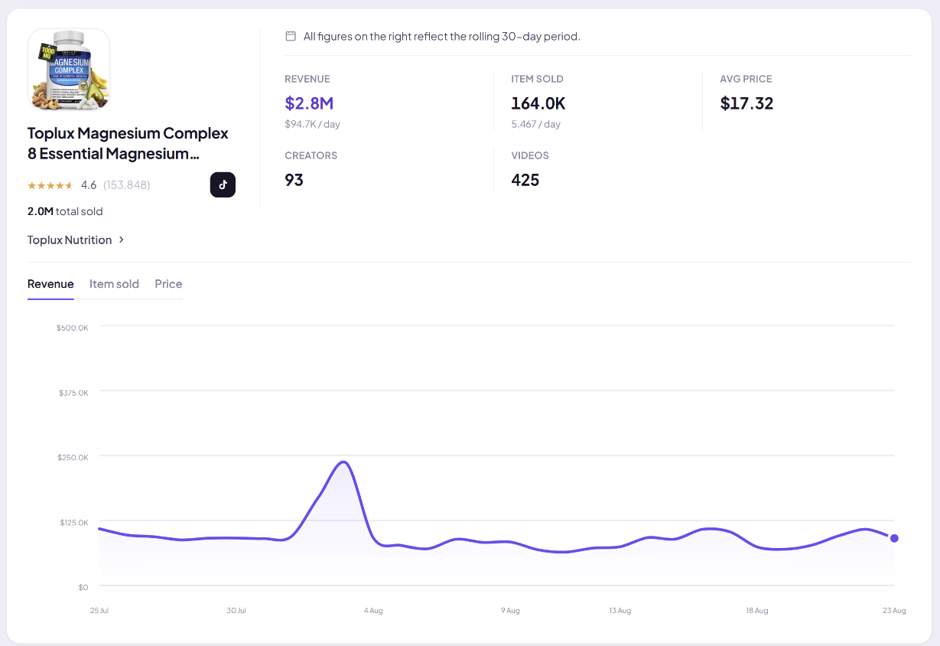Click the TikTok icon button
This screenshot has height=646, width=940.
[222, 185]
